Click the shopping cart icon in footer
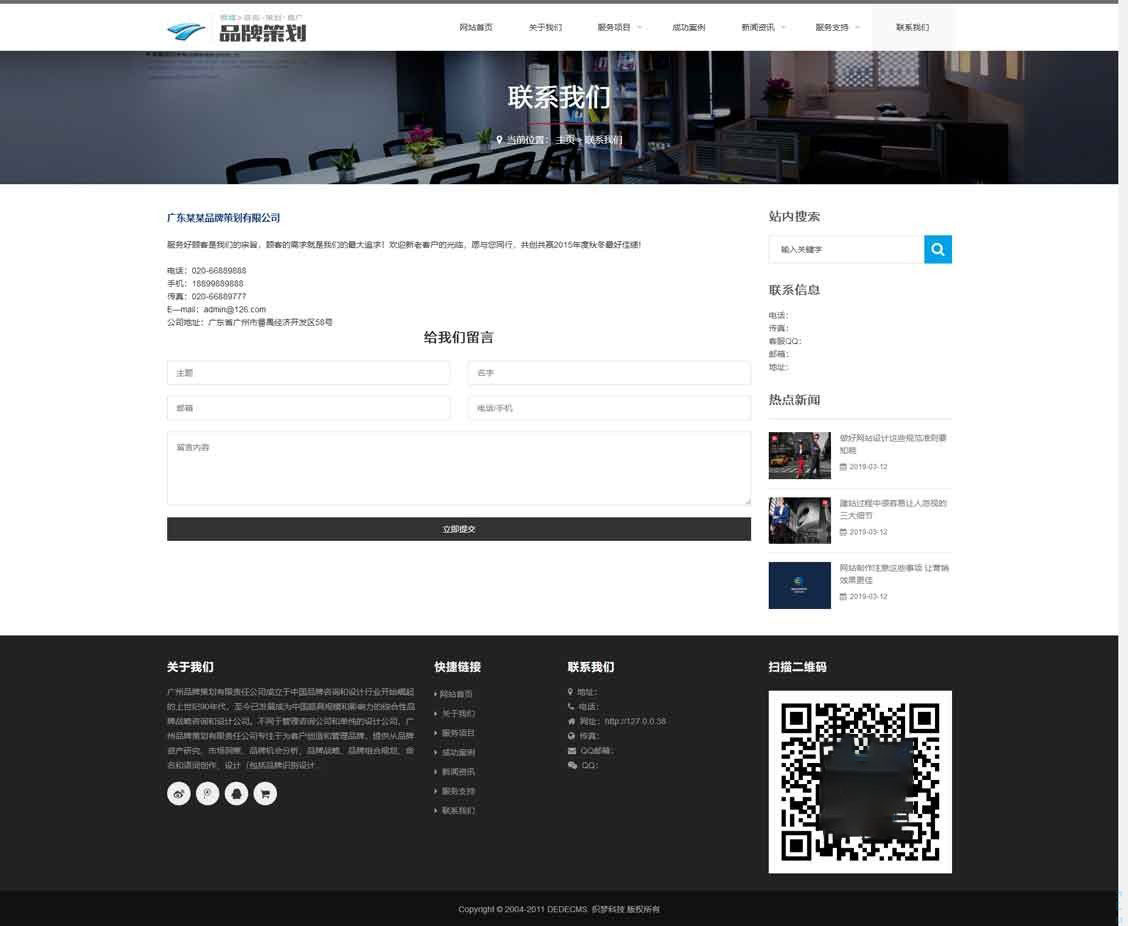1128x926 pixels. coord(264,793)
